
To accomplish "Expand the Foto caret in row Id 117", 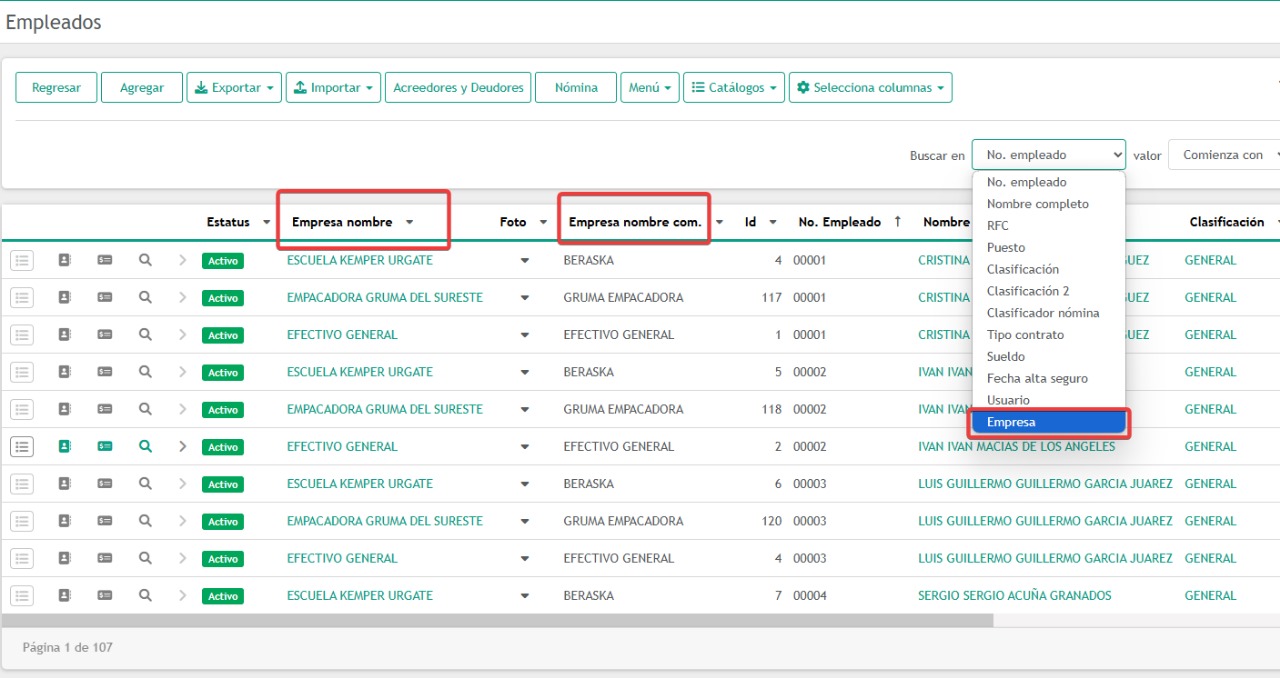I will [x=525, y=298].
